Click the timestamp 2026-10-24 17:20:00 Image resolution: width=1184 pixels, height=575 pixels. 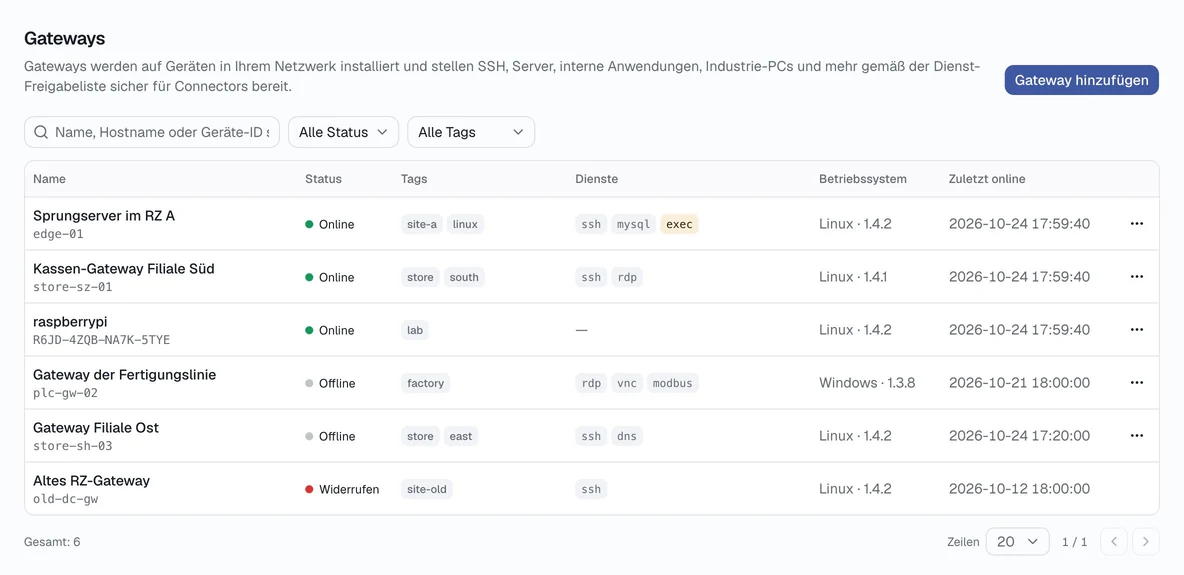(x=1019, y=435)
